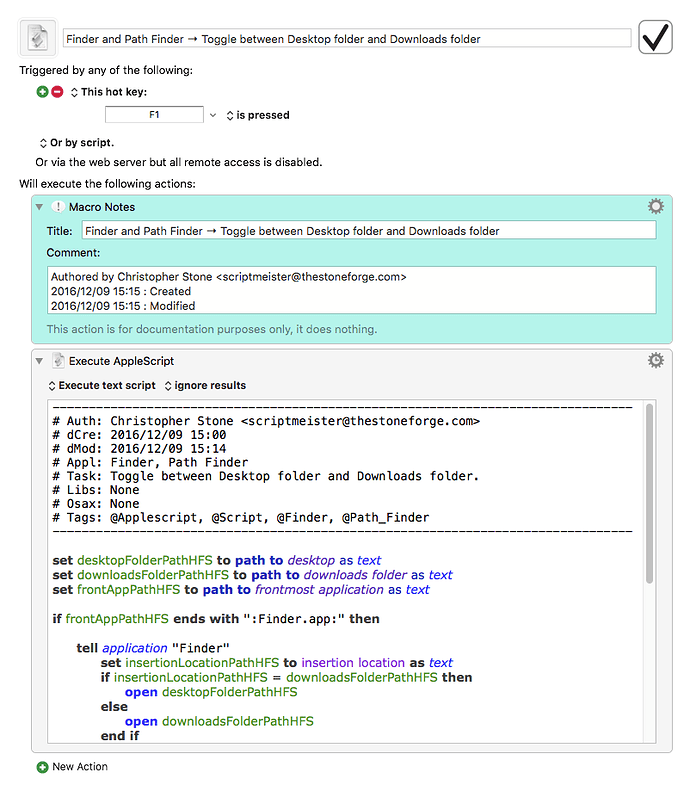Toggle the macro enabled checkmark

[655, 37]
